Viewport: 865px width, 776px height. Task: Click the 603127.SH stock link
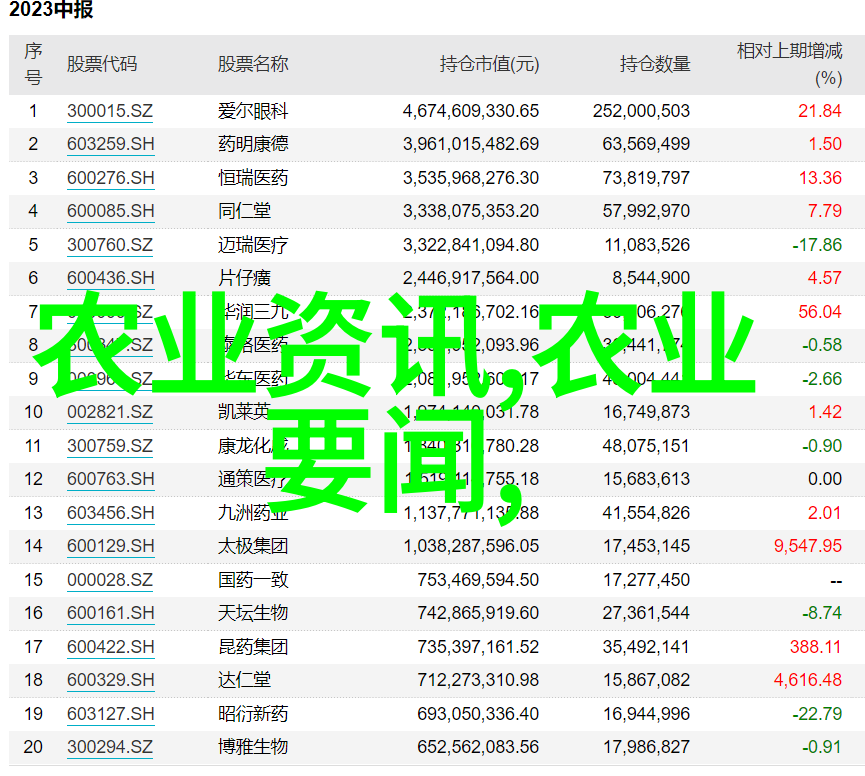click(110, 714)
